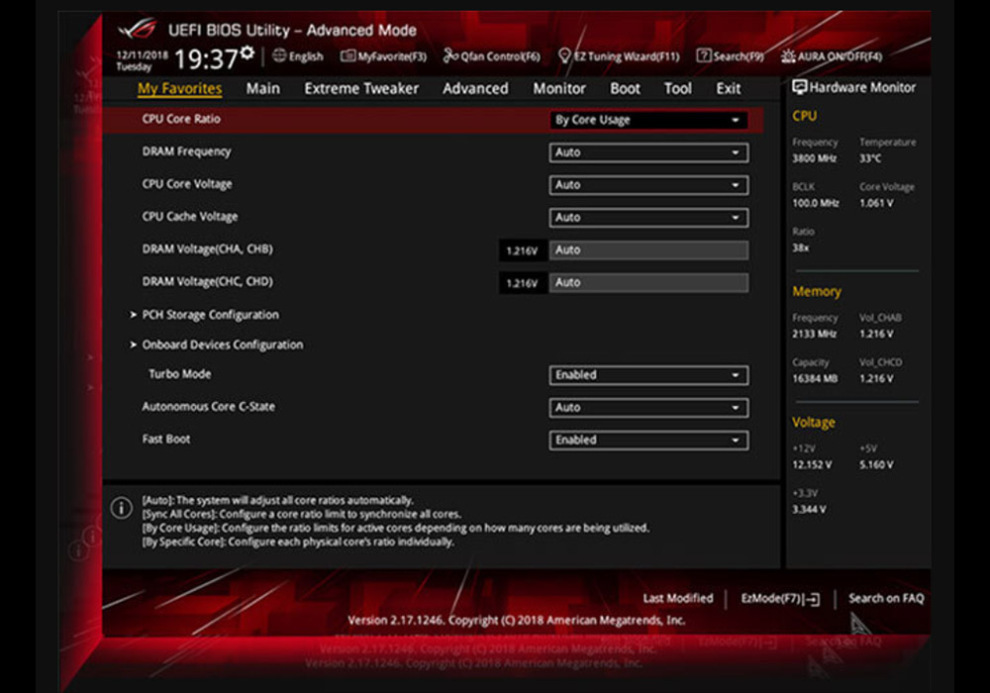Click the EzMode exit arrow icon

click(813, 599)
